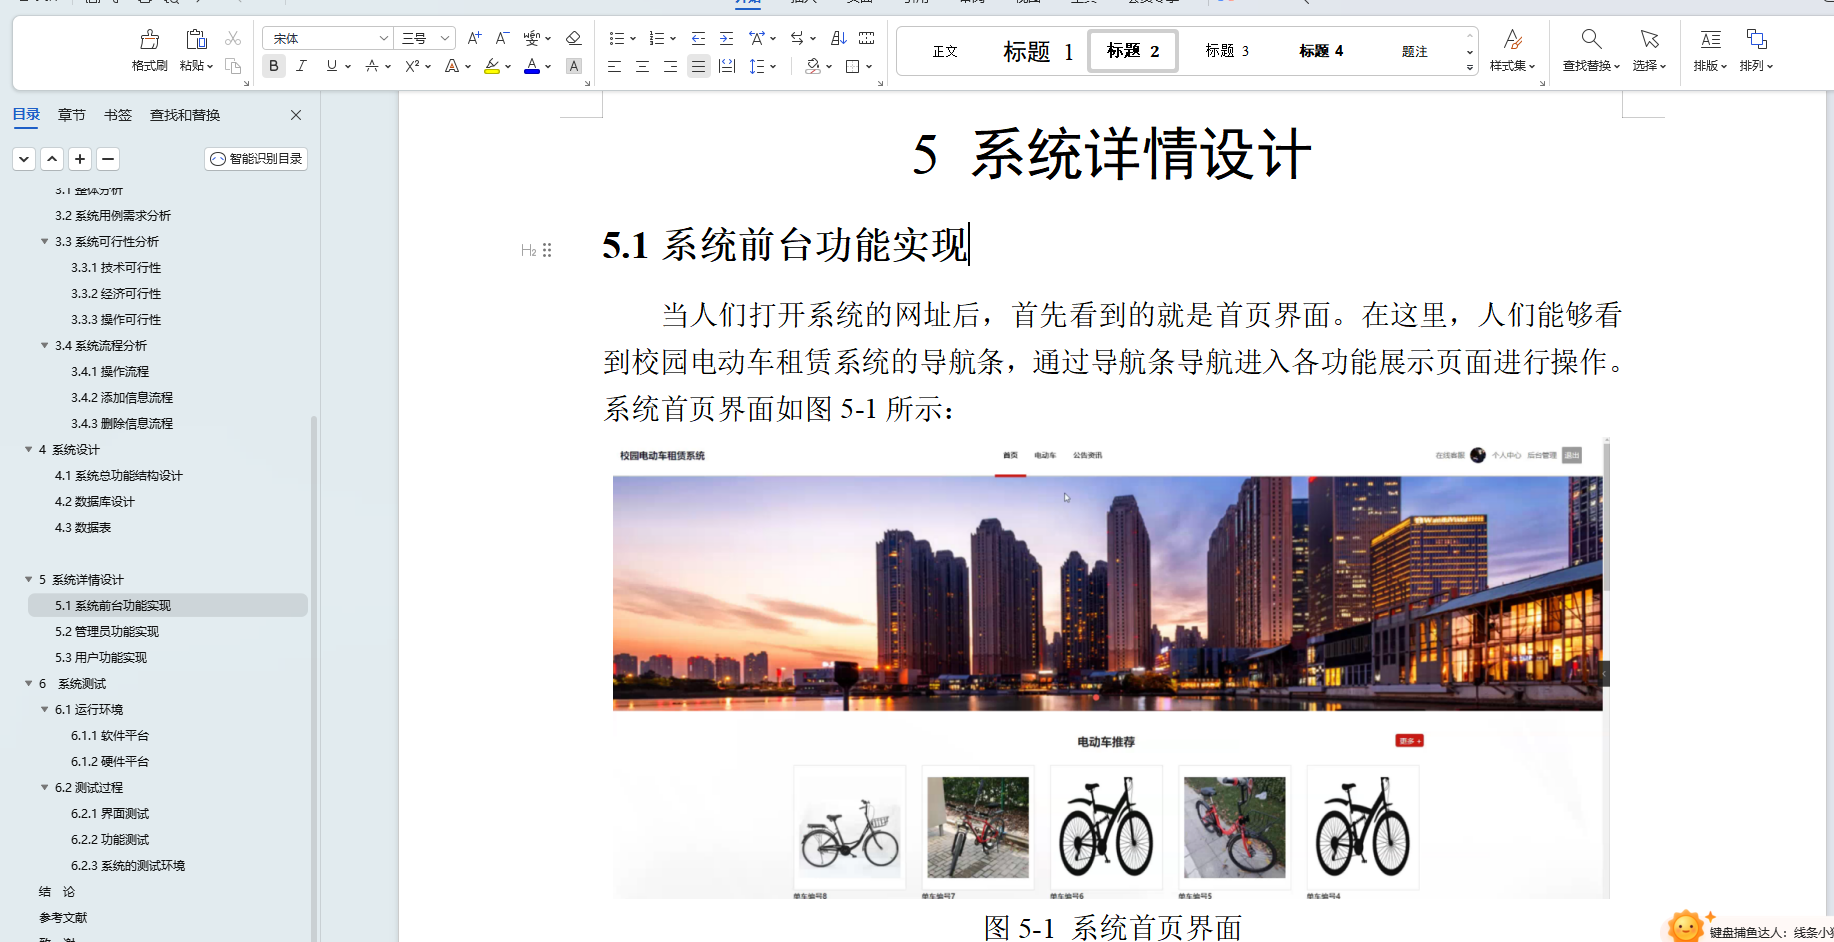Click the justify alignment icon
Image resolution: width=1834 pixels, height=942 pixels.
pyautogui.click(x=698, y=66)
